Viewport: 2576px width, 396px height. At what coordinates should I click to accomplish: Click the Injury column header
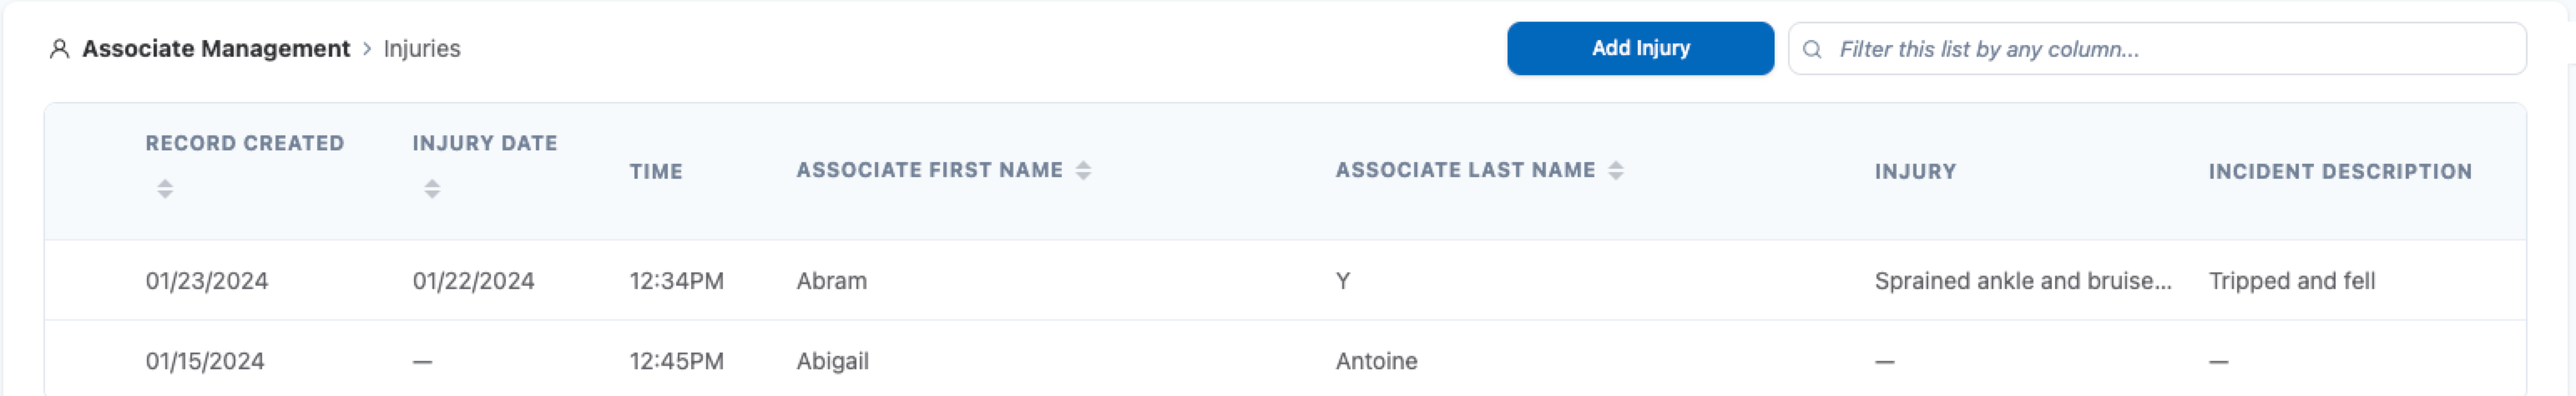pos(1915,172)
